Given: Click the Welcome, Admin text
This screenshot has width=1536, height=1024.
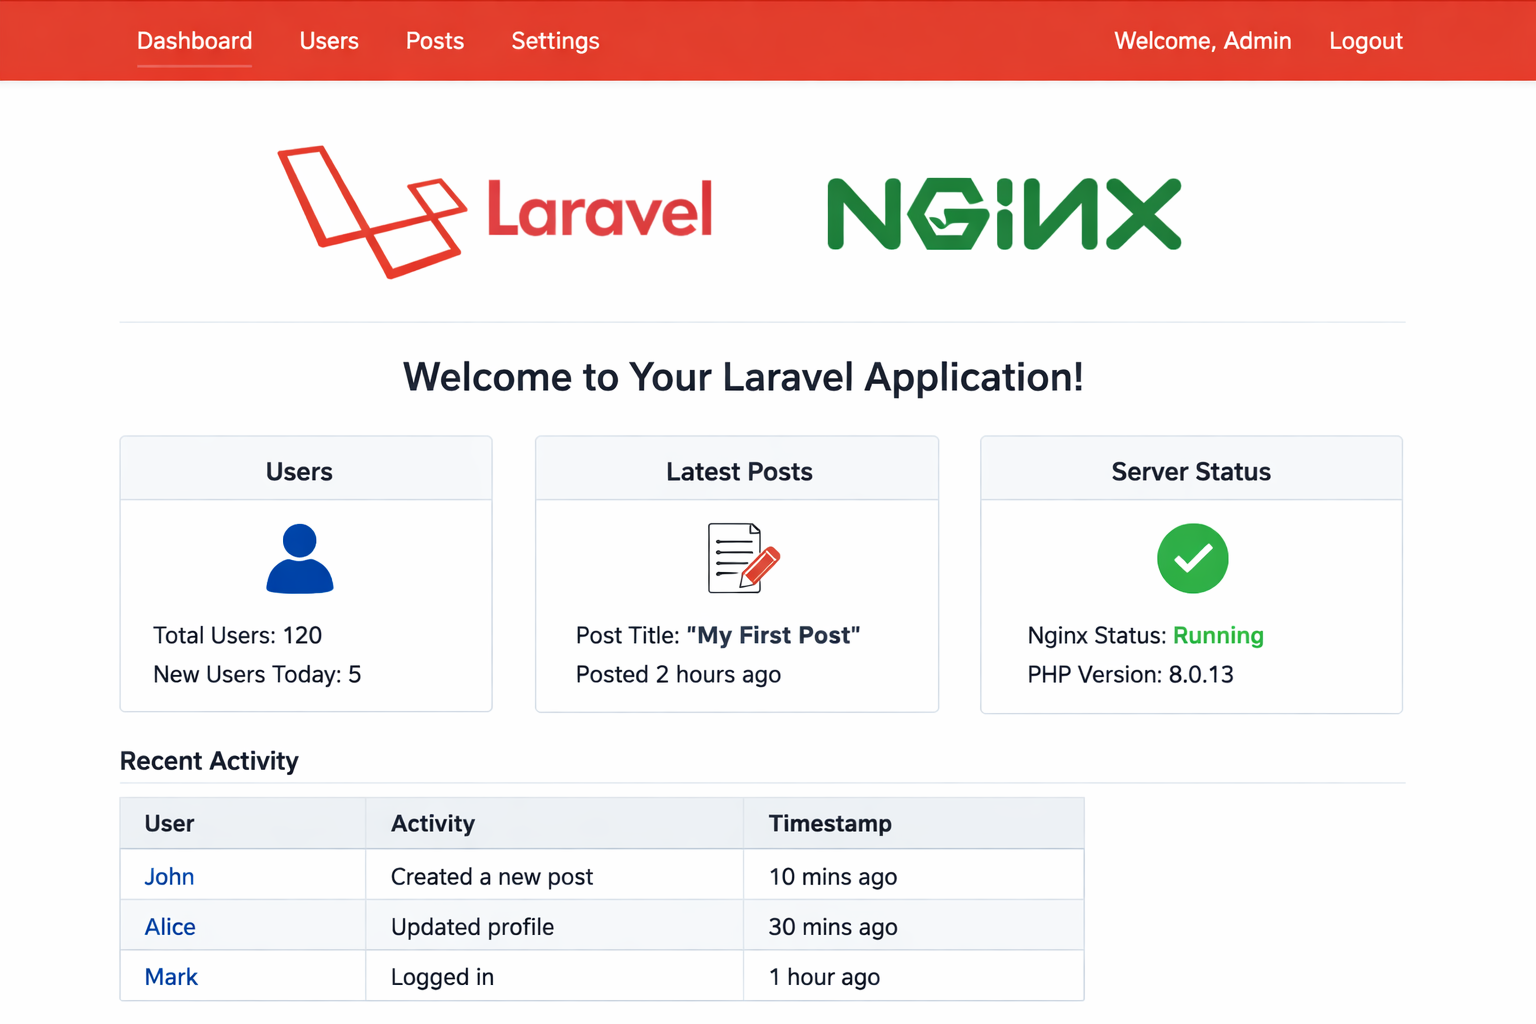Looking at the screenshot, I should pyautogui.click(x=1202, y=41).
